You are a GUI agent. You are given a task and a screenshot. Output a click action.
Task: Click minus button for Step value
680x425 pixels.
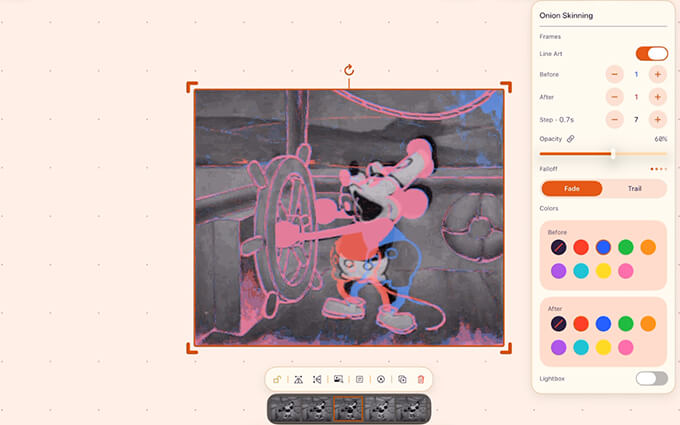tap(615, 119)
